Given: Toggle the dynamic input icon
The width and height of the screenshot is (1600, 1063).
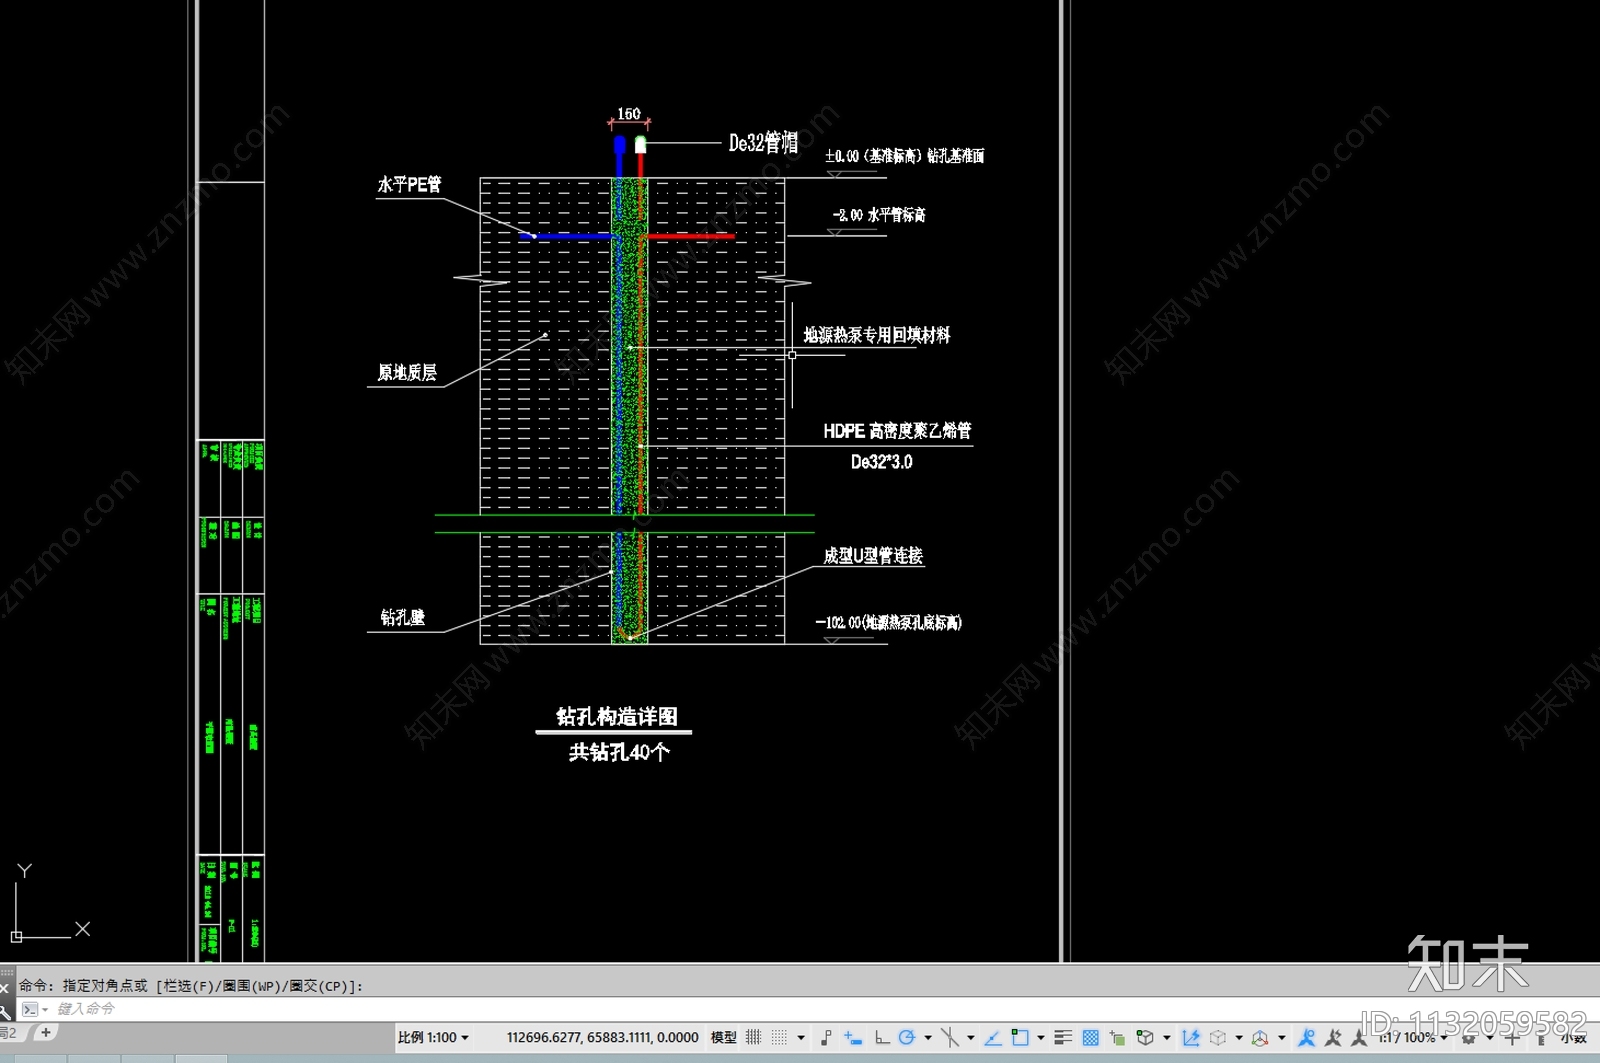Looking at the screenshot, I should pos(853,1037).
